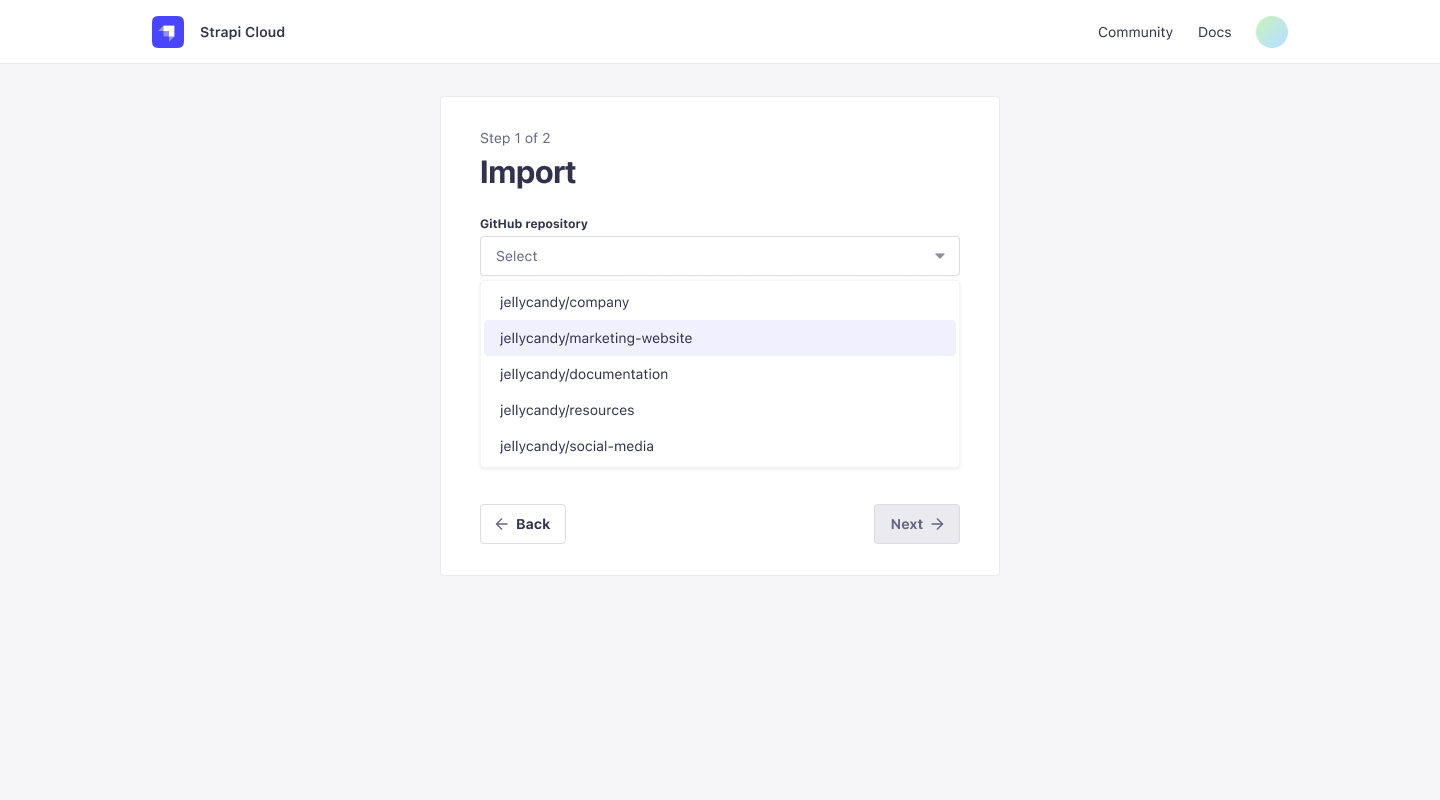Select the jellycandy/resources repository
The height and width of the screenshot is (800, 1440).
(567, 410)
